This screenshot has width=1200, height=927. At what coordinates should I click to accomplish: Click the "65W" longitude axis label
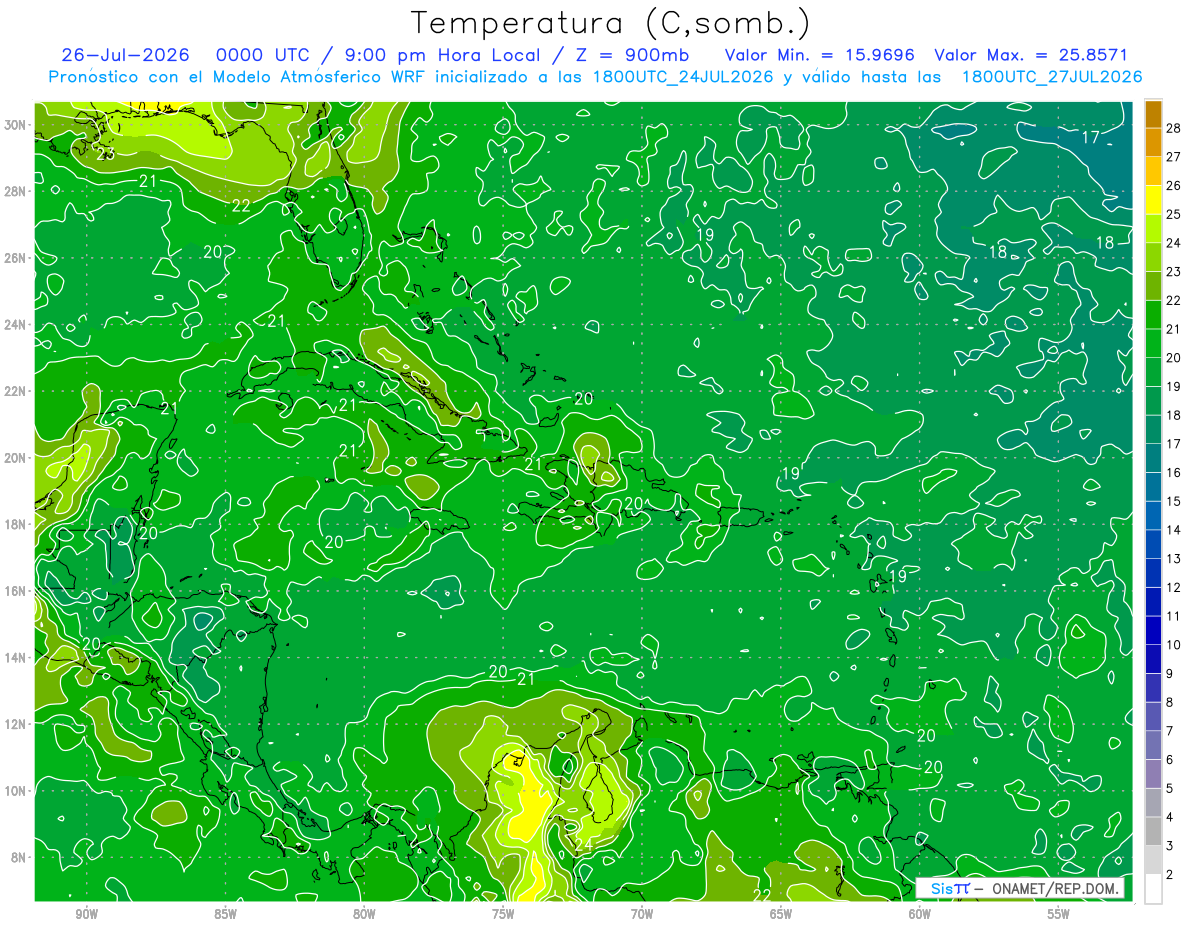781,913
